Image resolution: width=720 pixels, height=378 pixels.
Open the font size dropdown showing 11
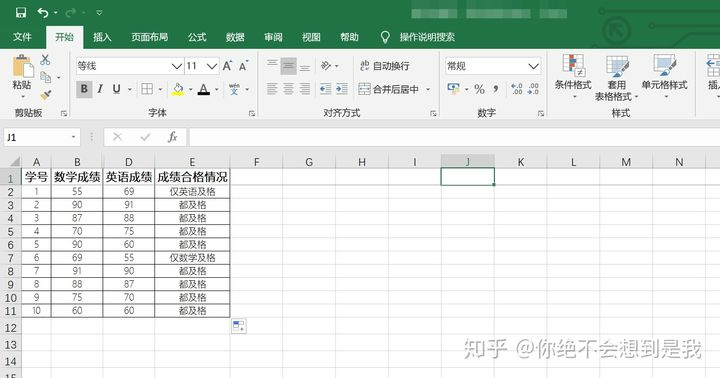click(212, 66)
